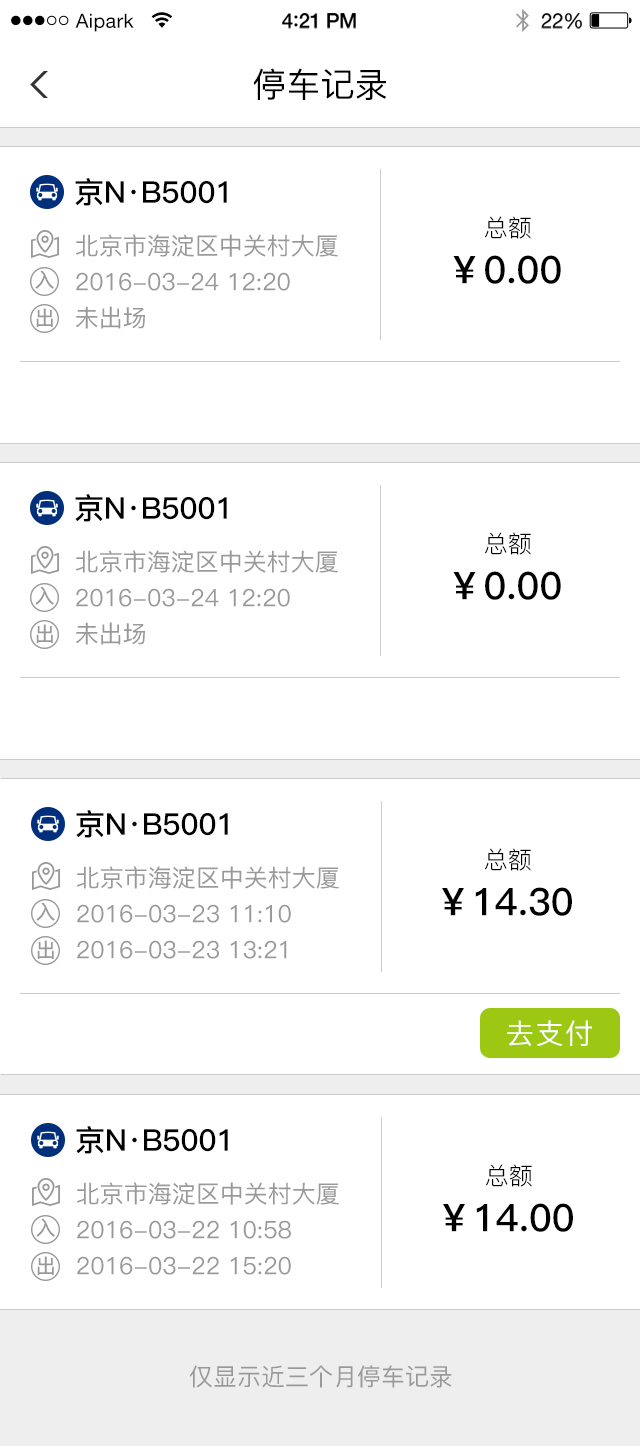Click the entry time (入) icon on first record
The image size is (640, 1446).
tap(44, 282)
